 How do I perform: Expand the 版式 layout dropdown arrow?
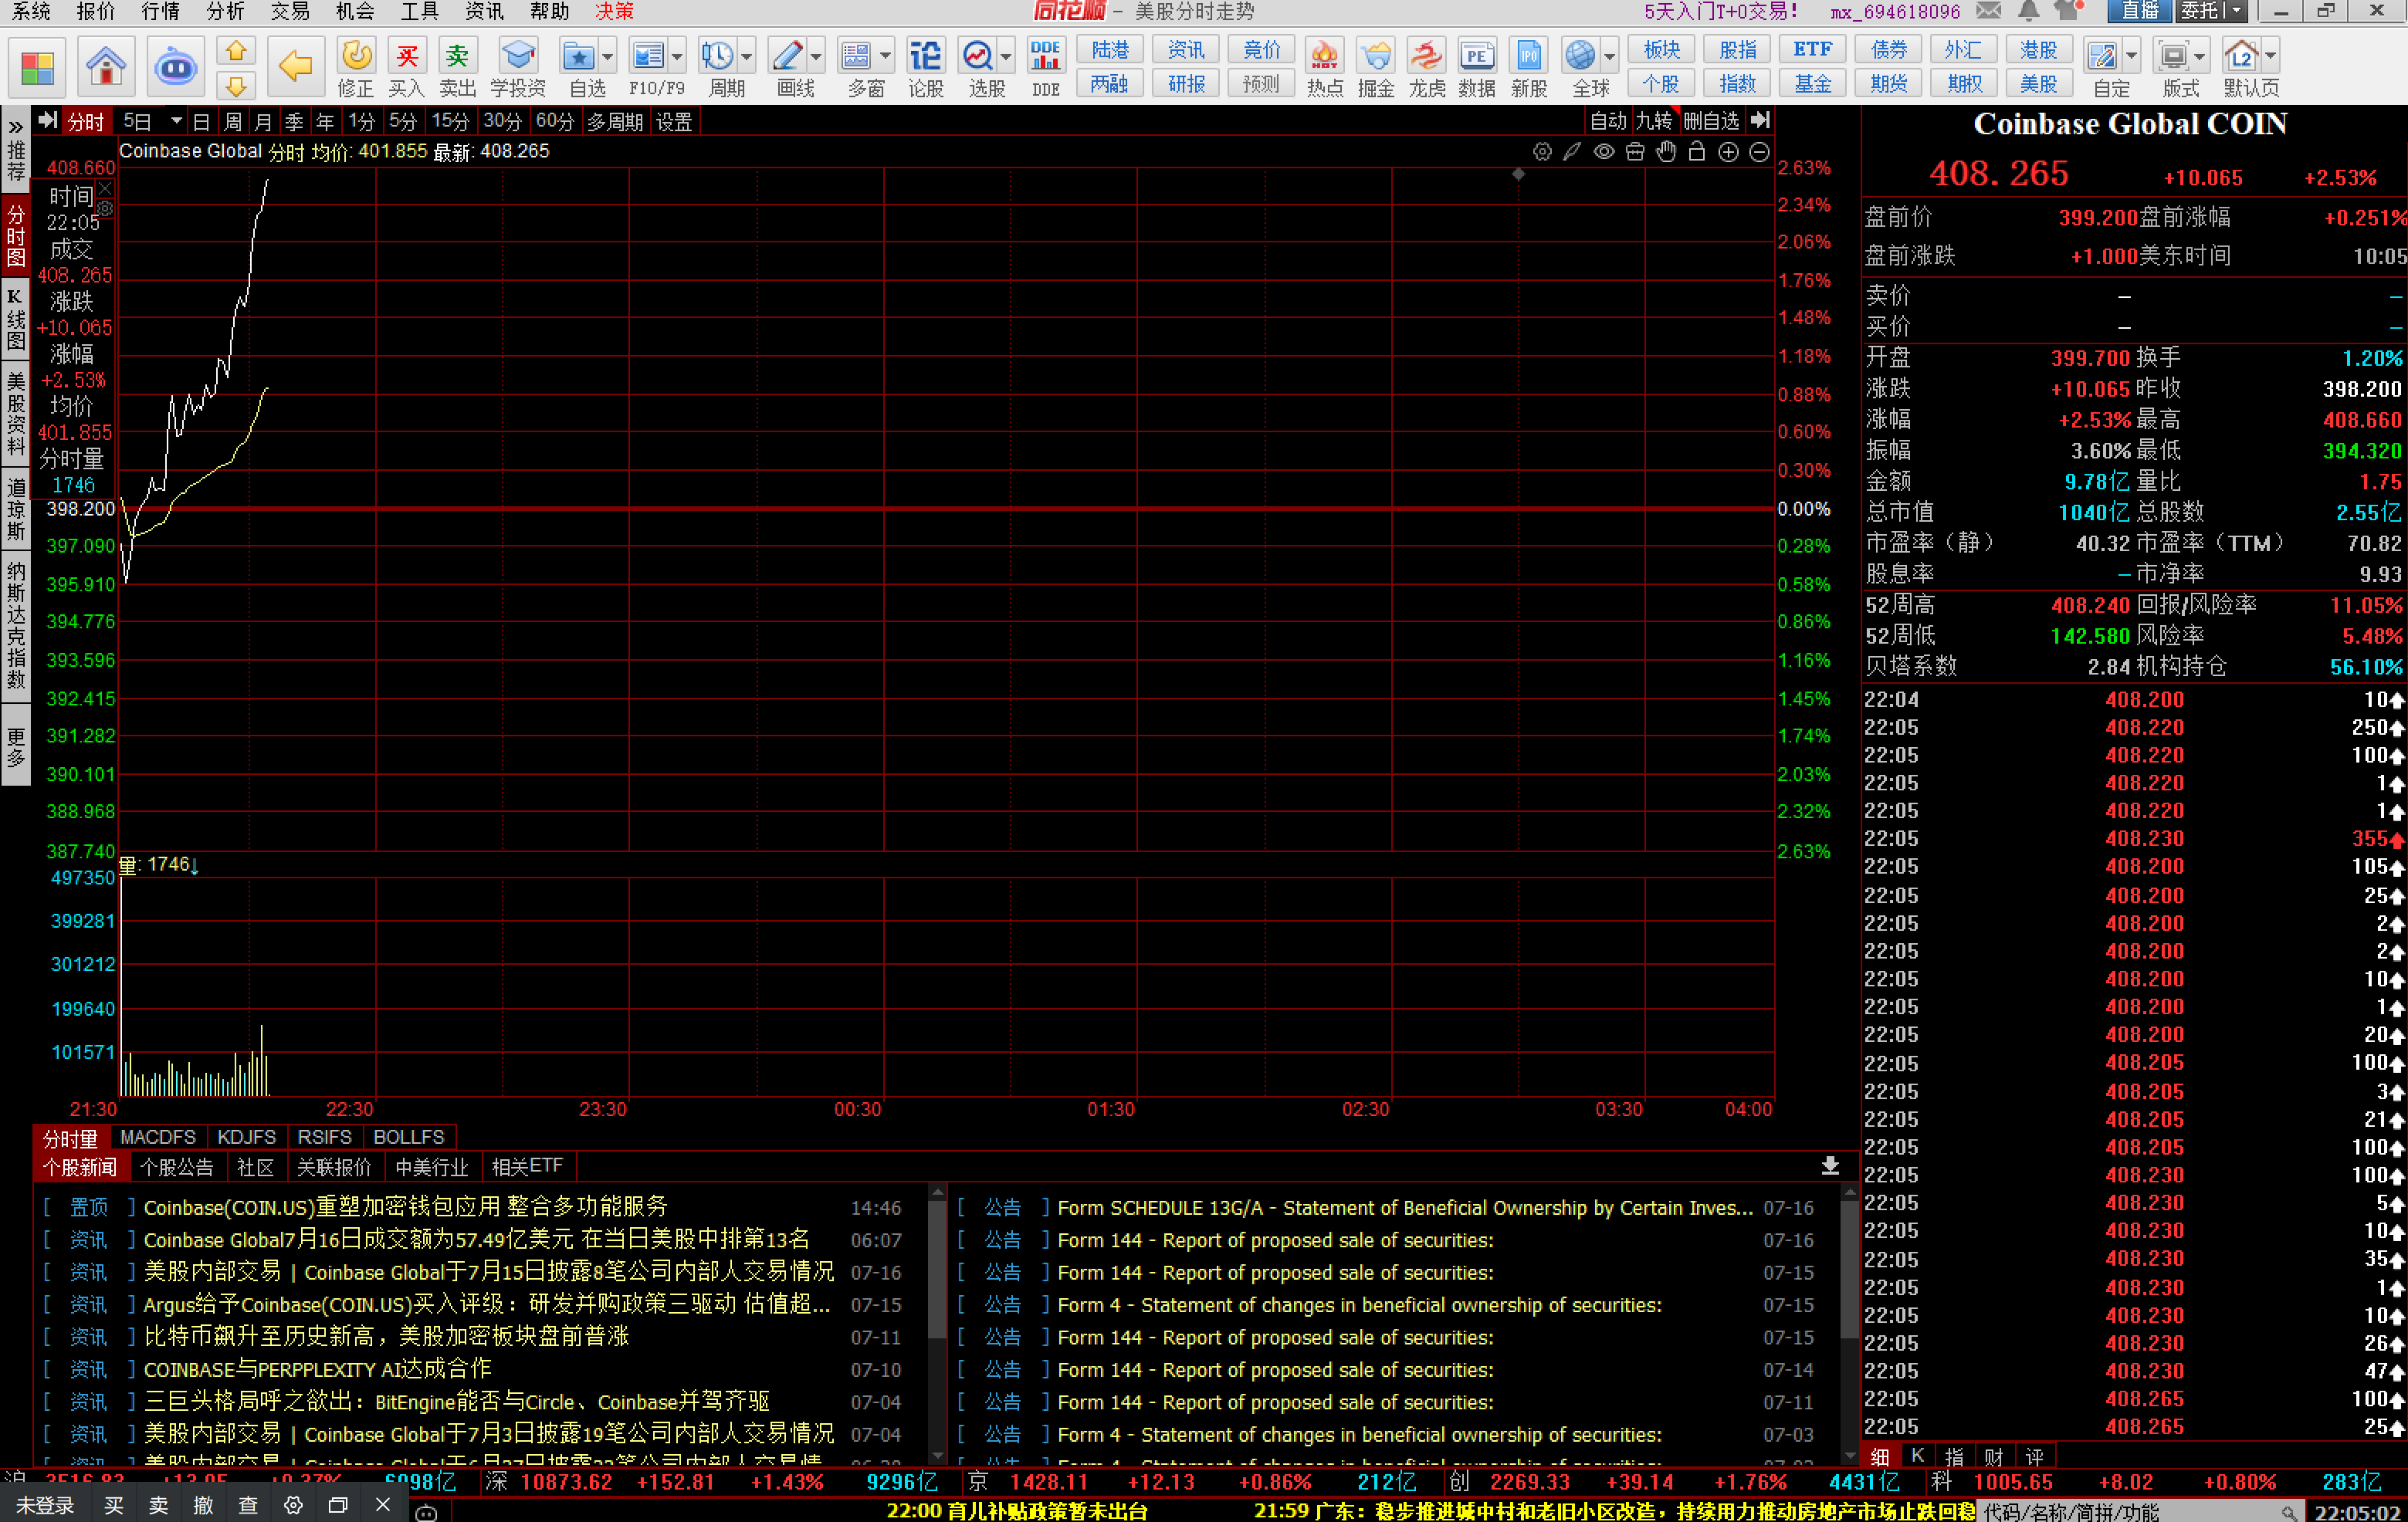pyautogui.click(x=2200, y=56)
